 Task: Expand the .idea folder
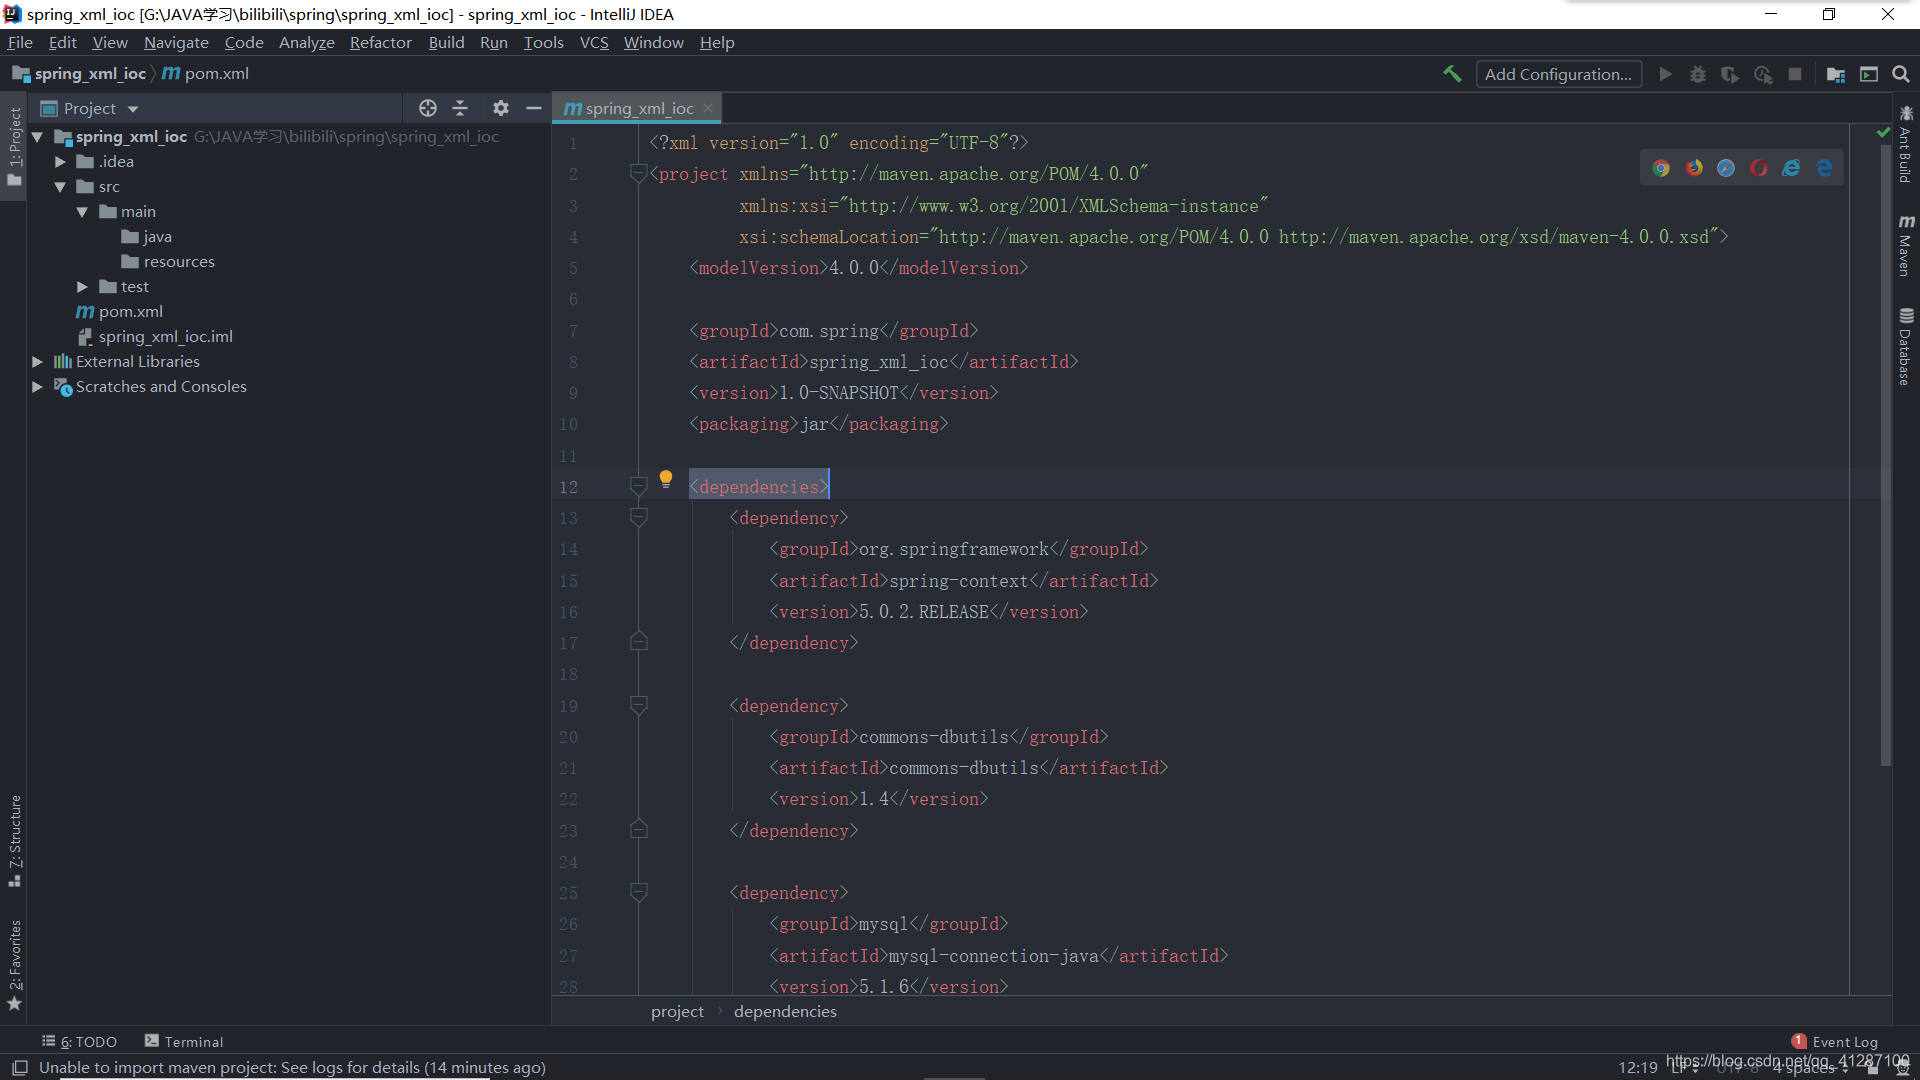click(60, 162)
